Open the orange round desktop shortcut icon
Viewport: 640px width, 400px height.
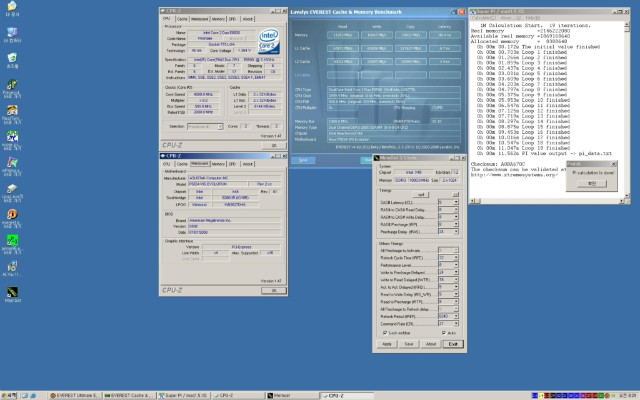[12, 215]
